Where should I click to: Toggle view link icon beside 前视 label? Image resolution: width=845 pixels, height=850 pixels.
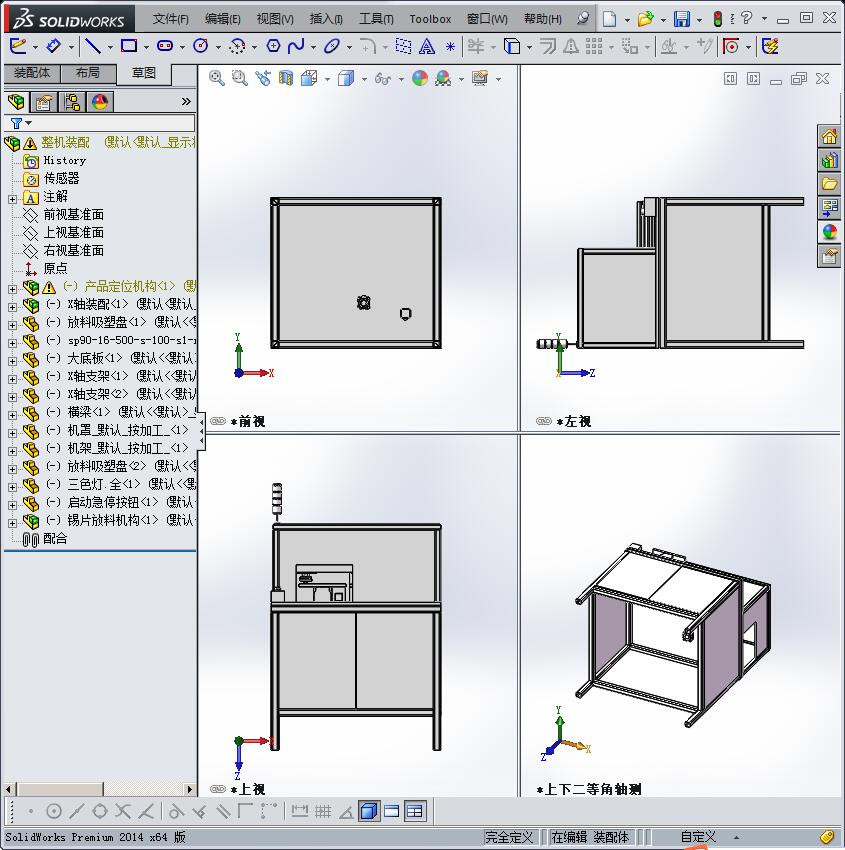tap(218, 421)
